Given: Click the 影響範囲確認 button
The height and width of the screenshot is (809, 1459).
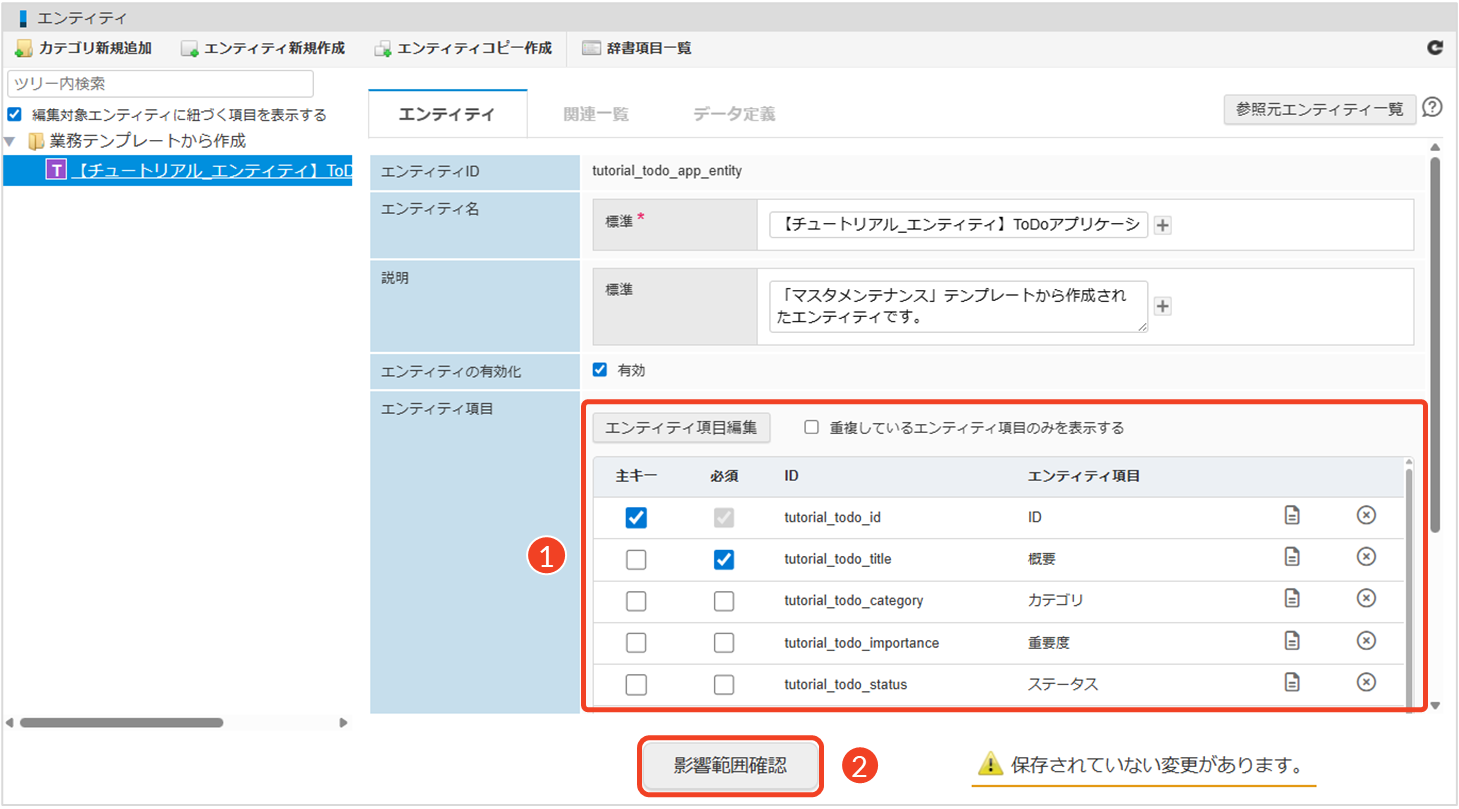Looking at the screenshot, I should point(731,766).
